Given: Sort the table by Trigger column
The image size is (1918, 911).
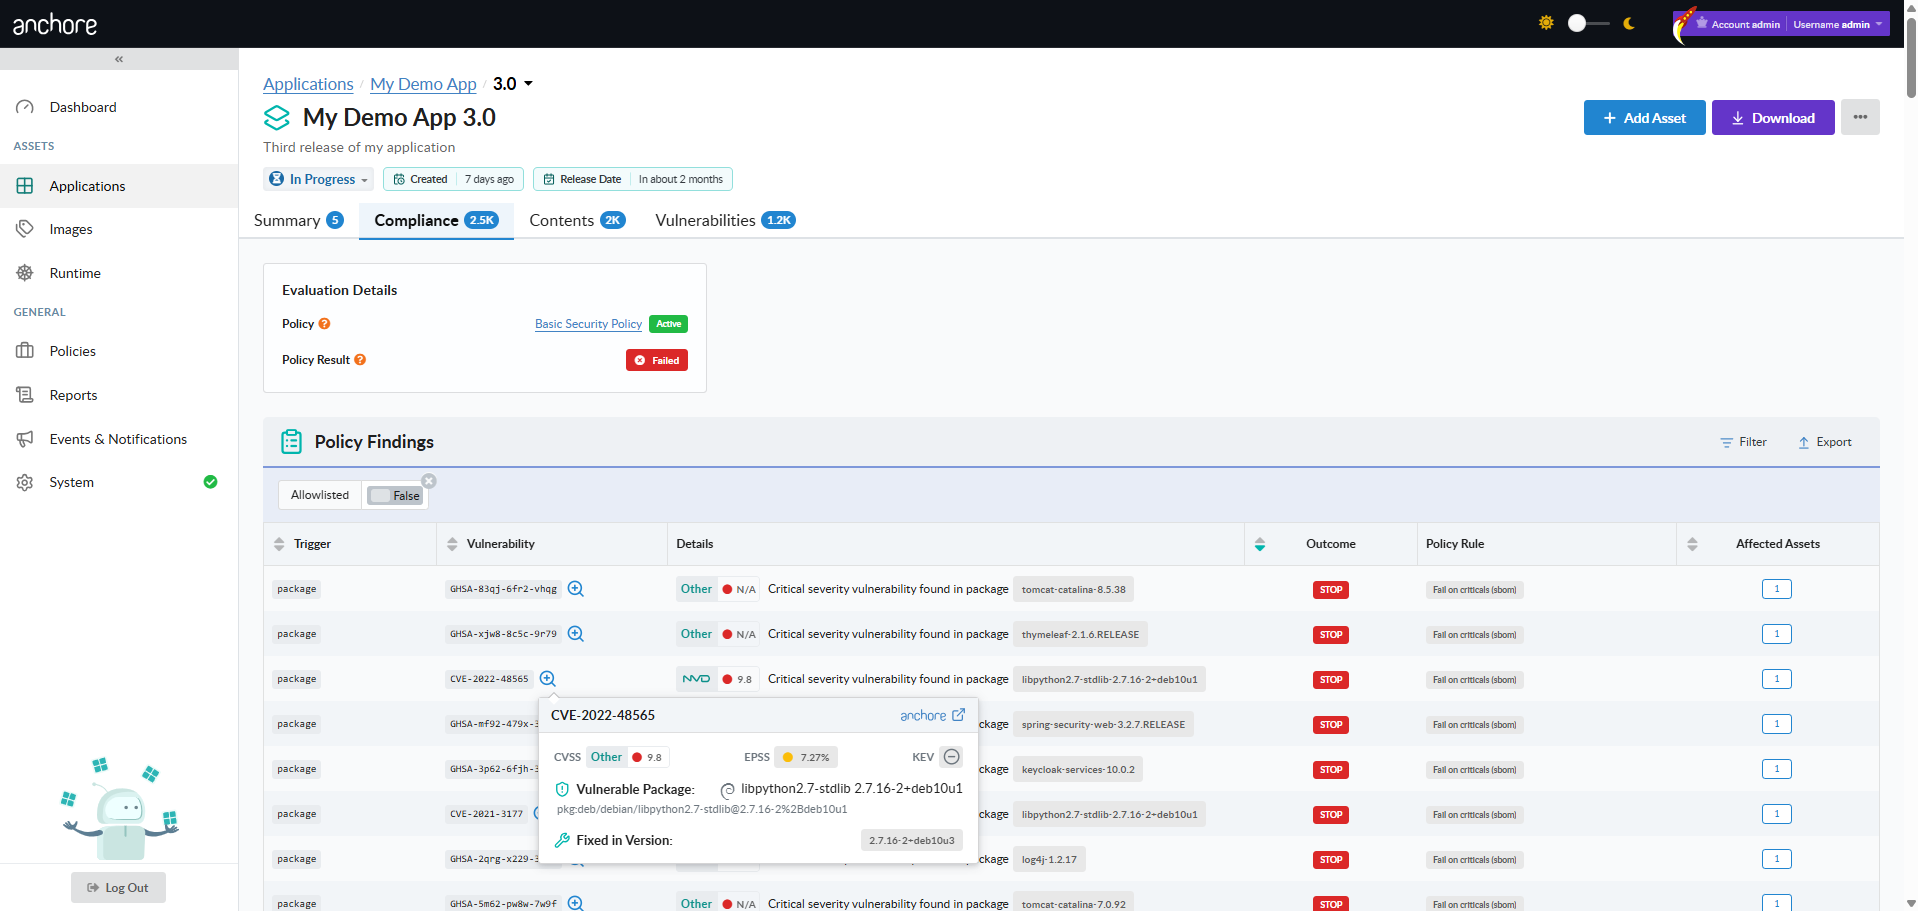Looking at the screenshot, I should (x=279, y=544).
